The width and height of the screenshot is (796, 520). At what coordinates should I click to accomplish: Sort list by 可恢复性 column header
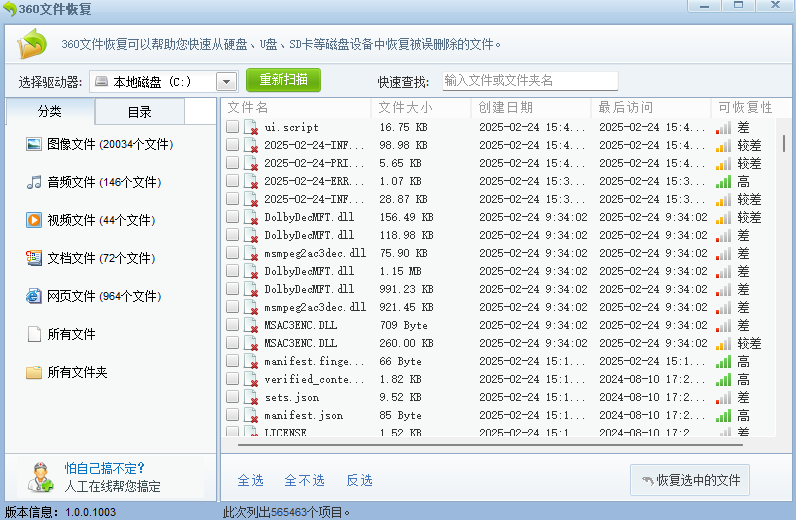745,107
